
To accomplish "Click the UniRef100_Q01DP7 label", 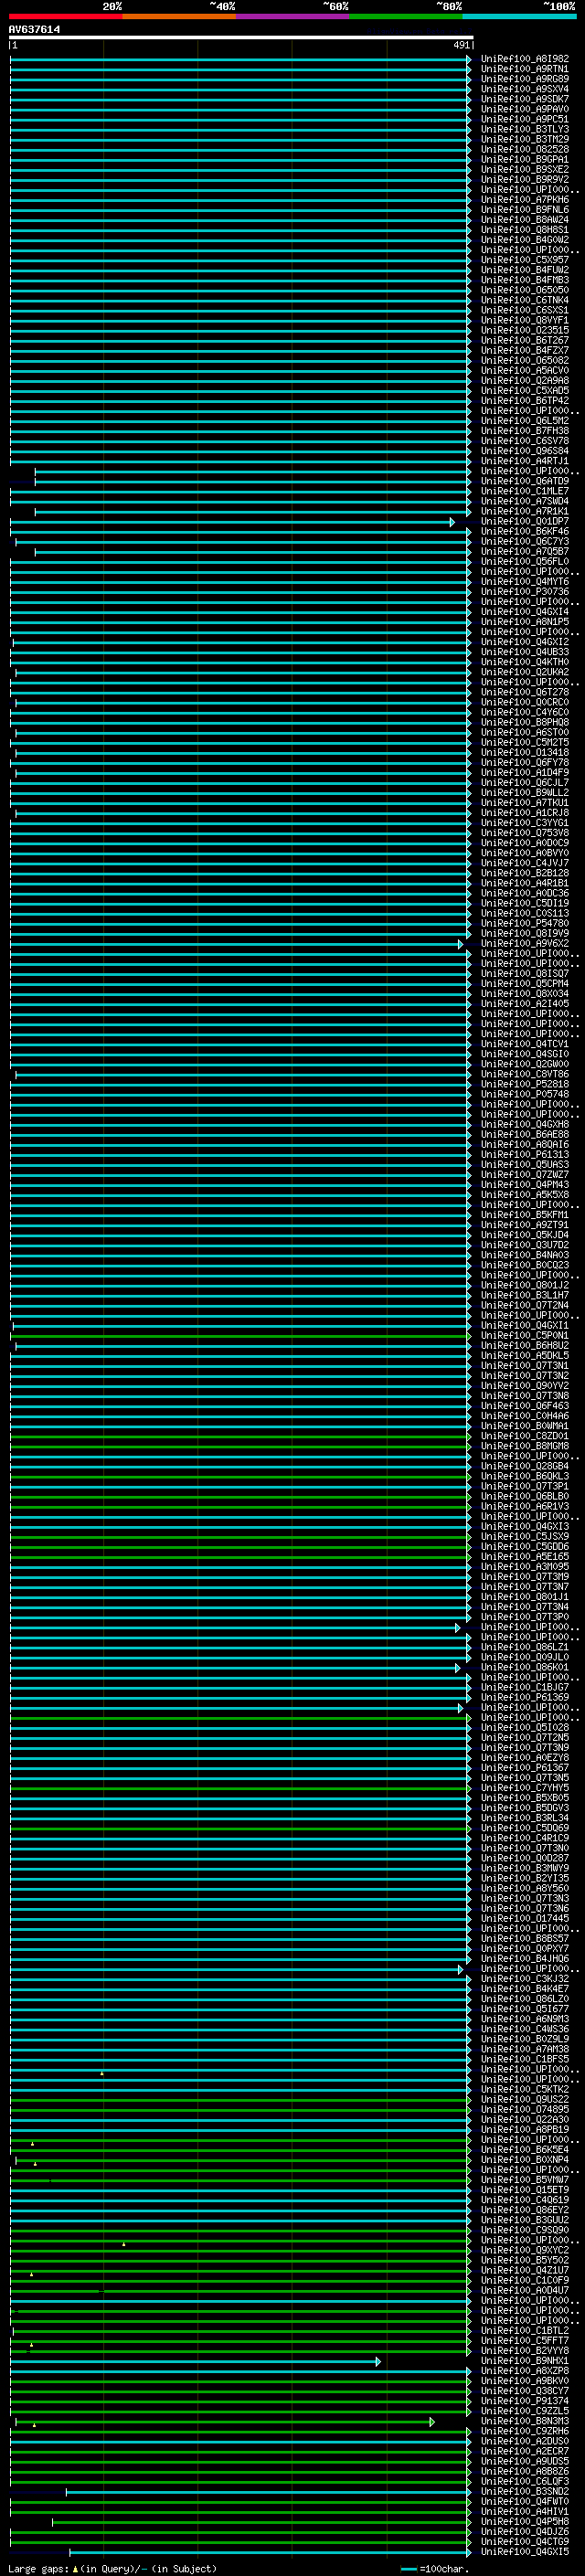I will (x=525, y=521).
